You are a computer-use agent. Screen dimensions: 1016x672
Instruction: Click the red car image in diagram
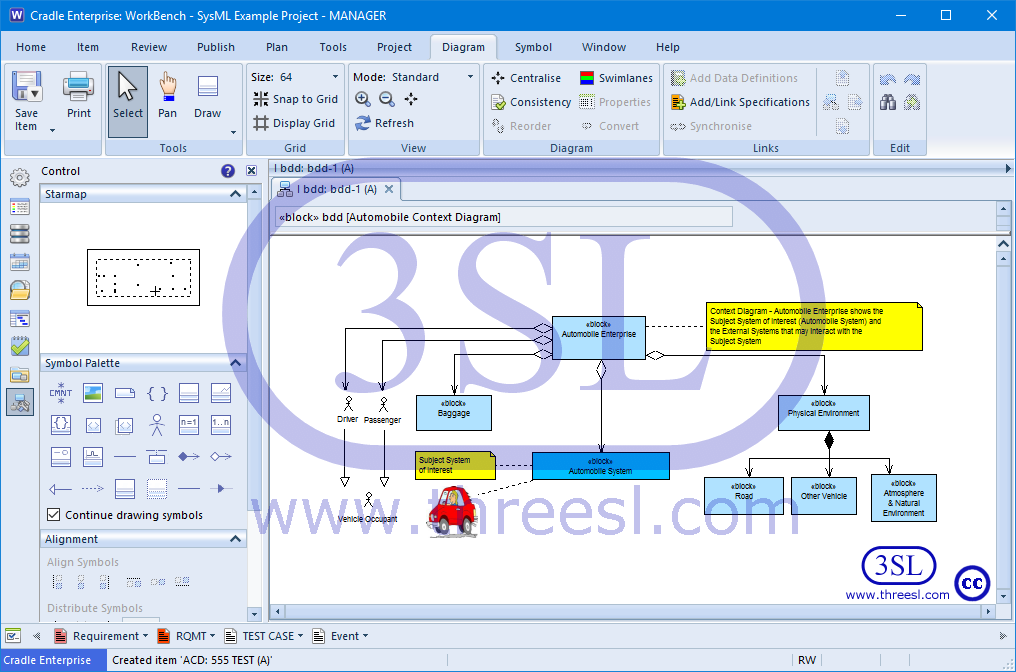click(453, 512)
